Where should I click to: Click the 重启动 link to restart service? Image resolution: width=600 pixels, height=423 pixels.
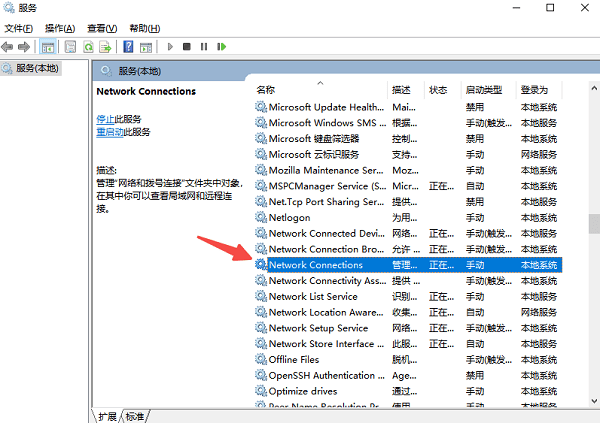pyautogui.click(x=110, y=132)
